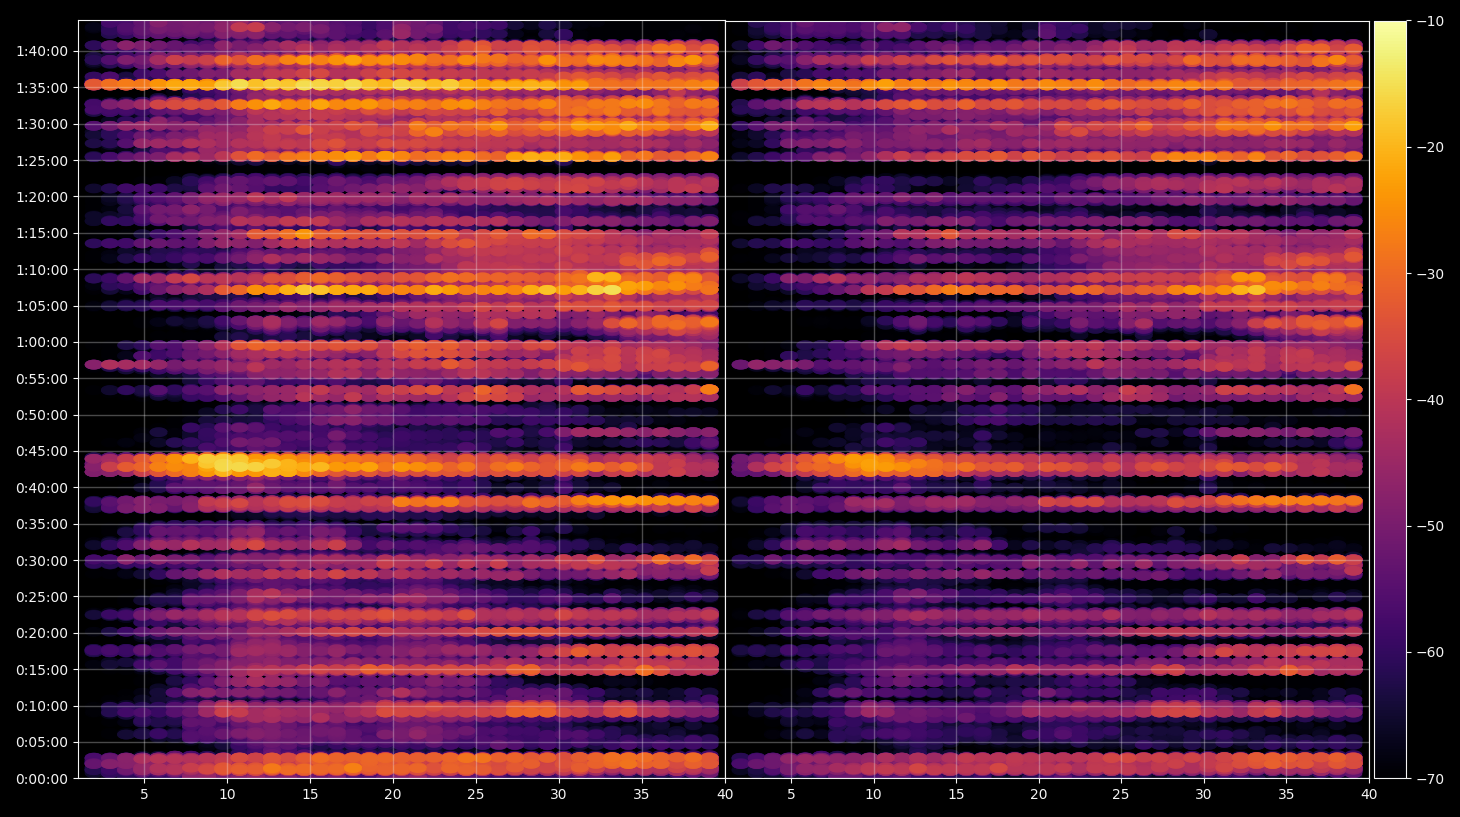Viewport: 1460px width, 817px height.
Task: Choose the y-axis tick 0:35:00
Action: click(42, 524)
